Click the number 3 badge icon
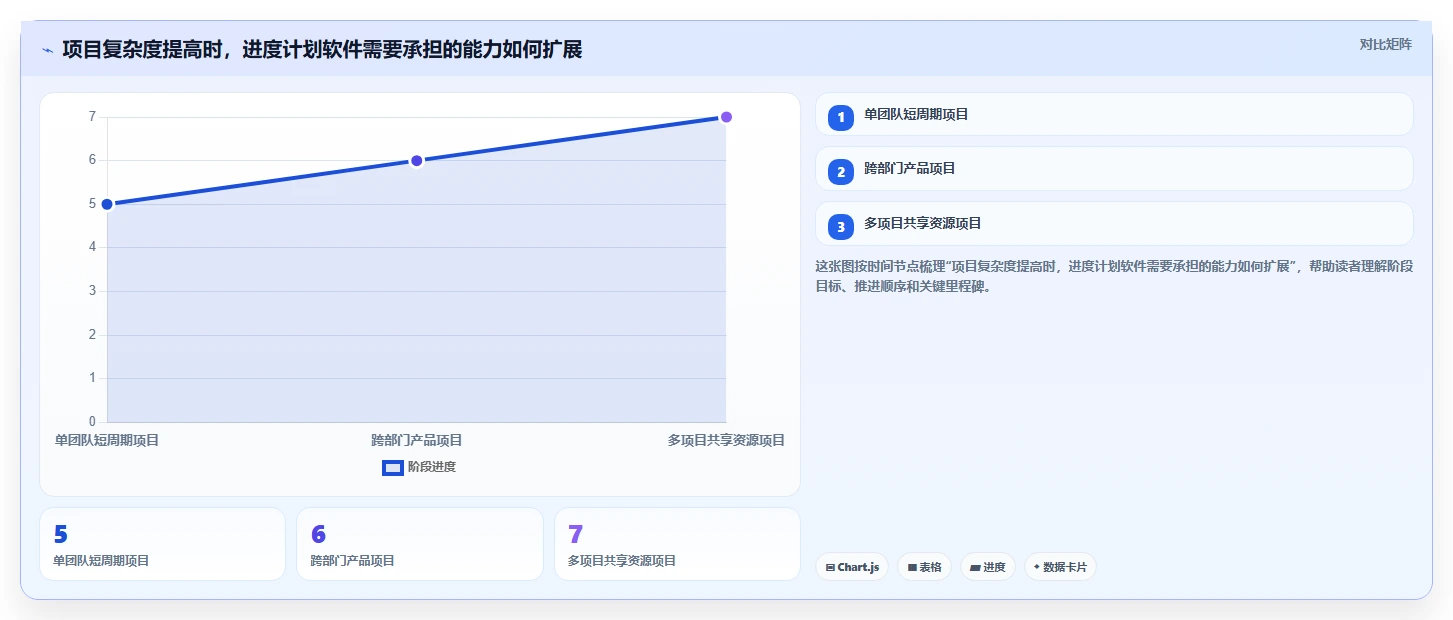 click(x=841, y=226)
